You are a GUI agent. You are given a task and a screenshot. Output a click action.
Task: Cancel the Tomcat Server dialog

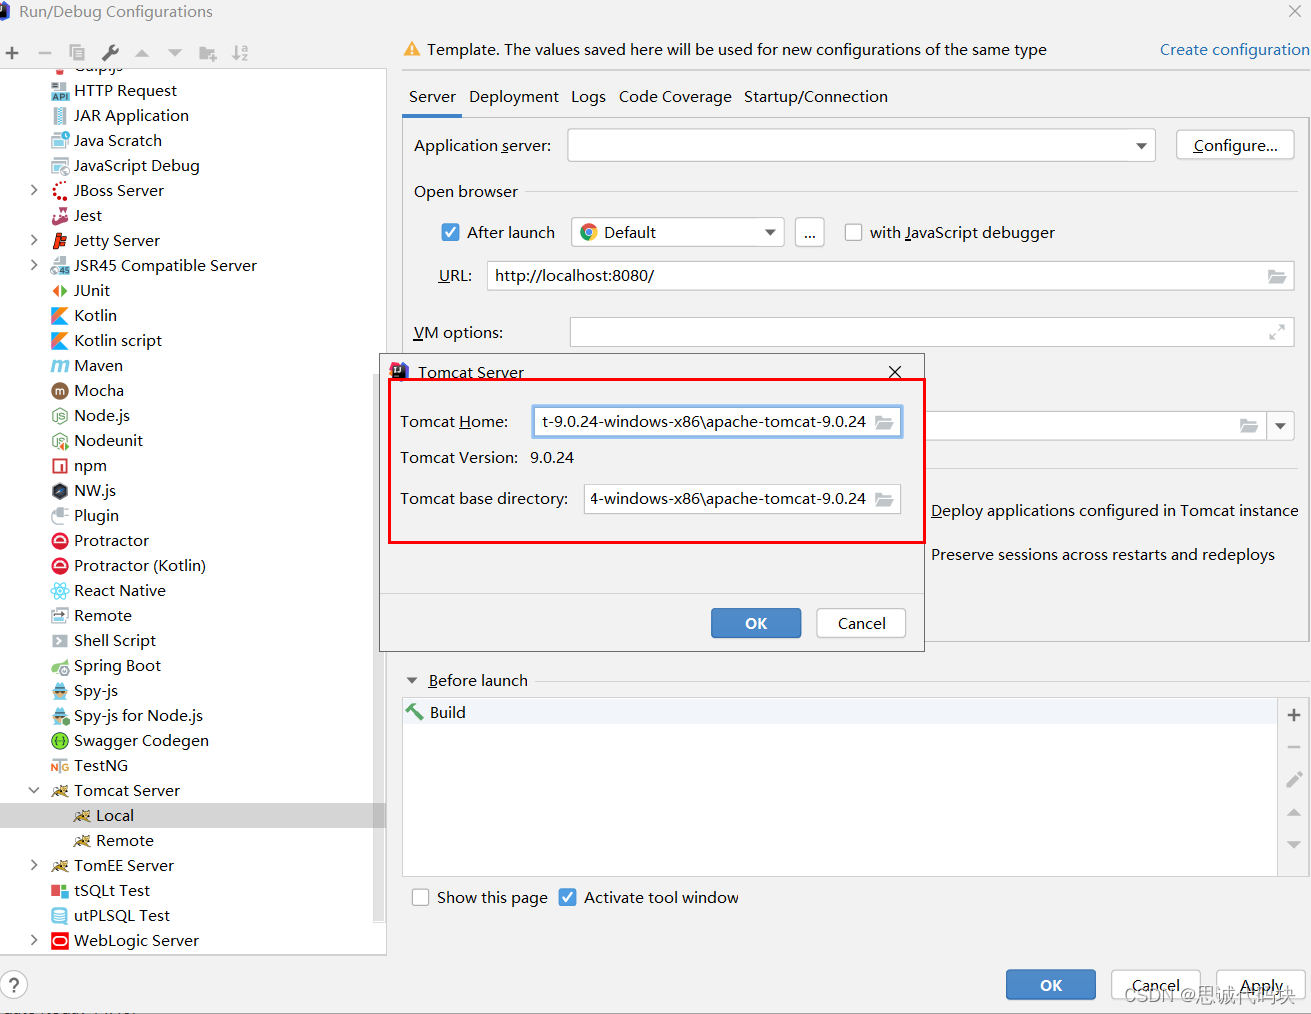coord(861,624)
